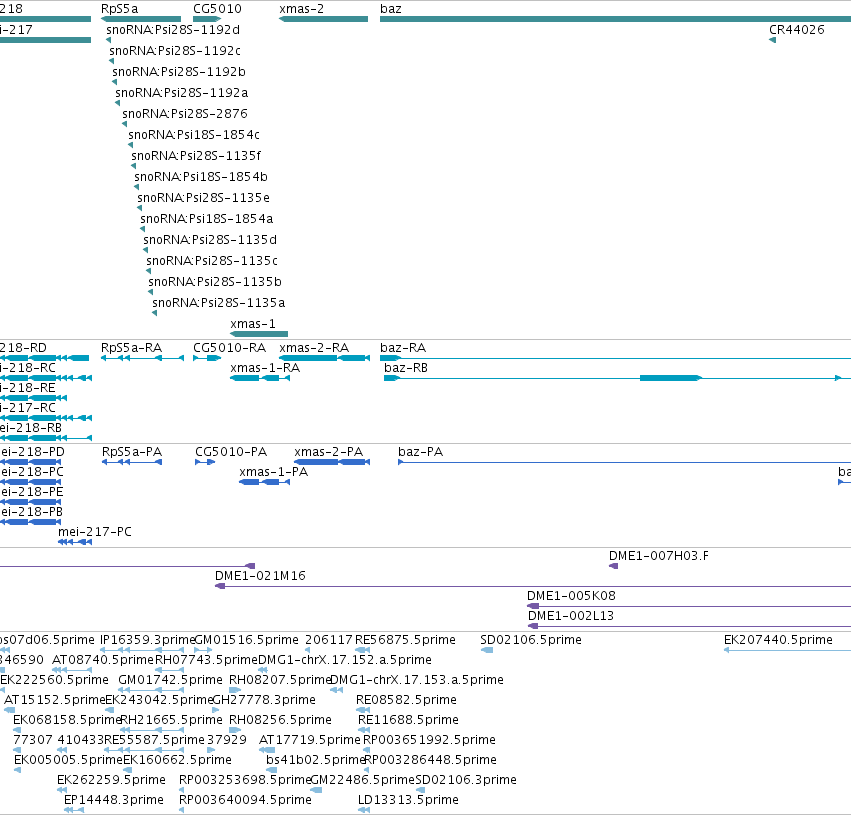This screenshot has height=815, width=851.
Task: Click the RH07743.5prime EST
Action: [169, 670]
